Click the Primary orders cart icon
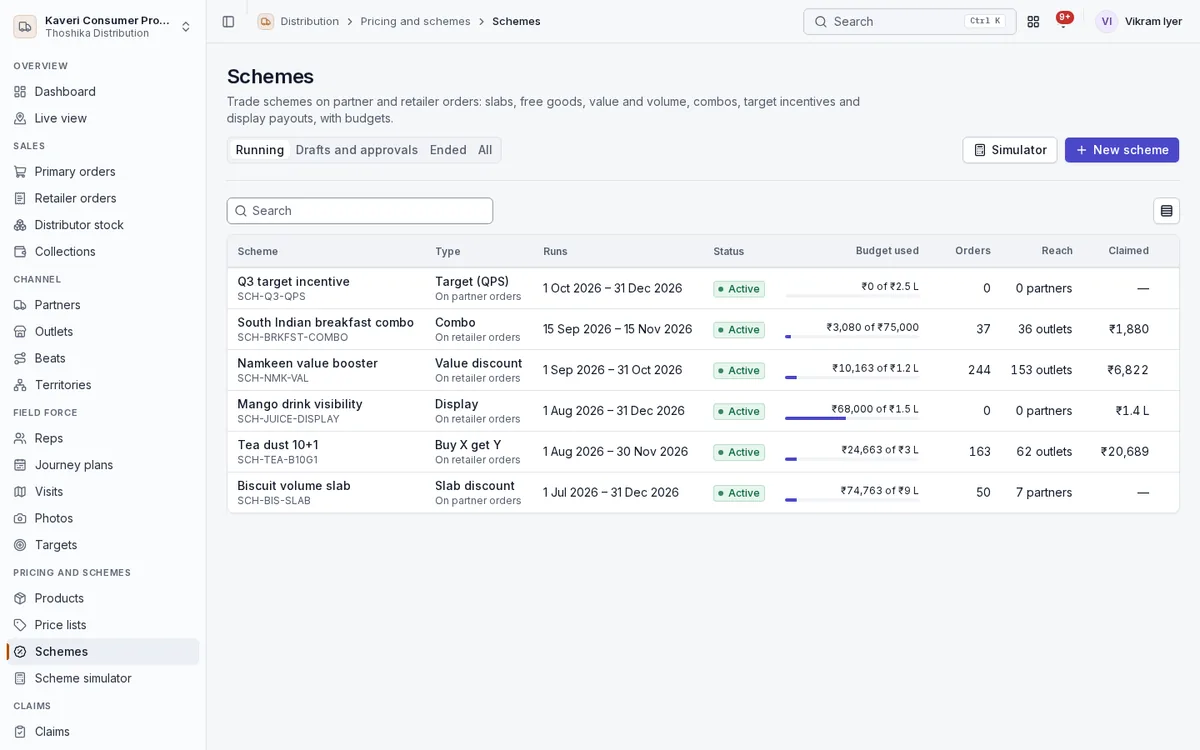The height and width of the screenshot is (750, 1200). (x=20, y=171)
